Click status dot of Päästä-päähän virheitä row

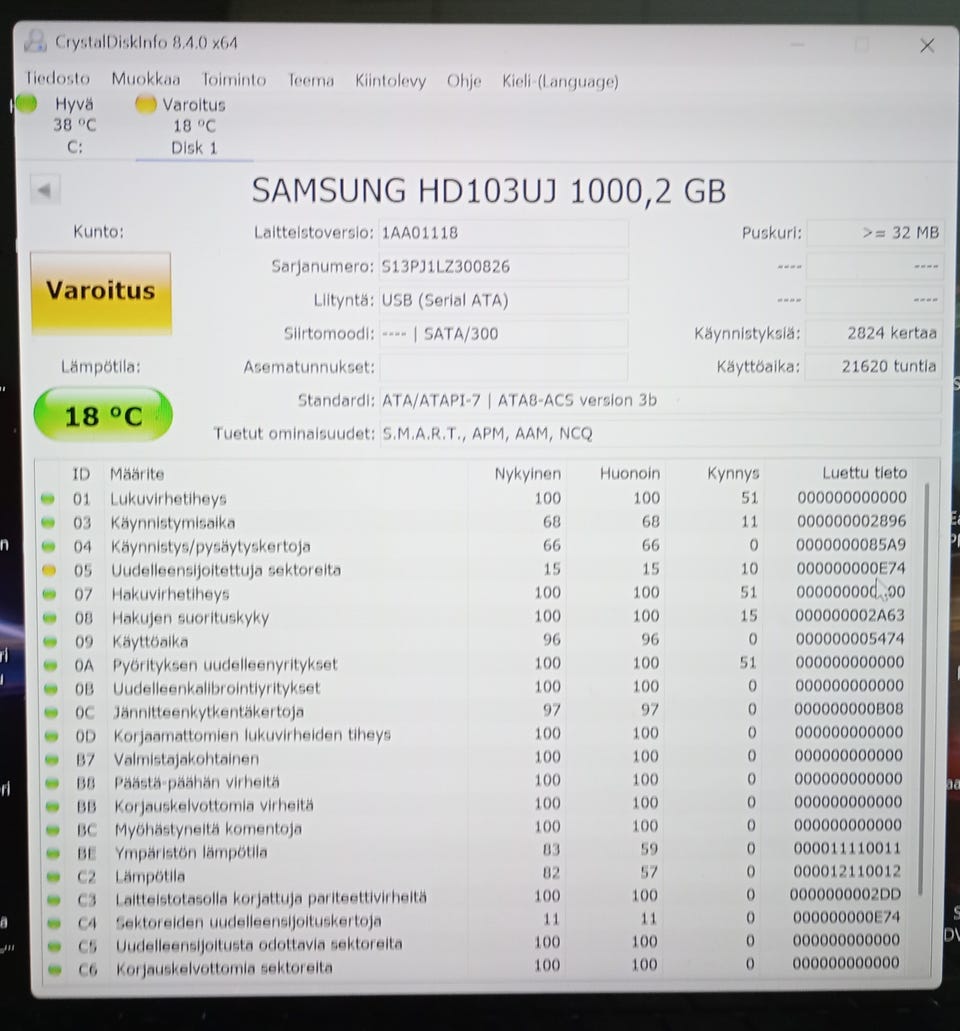[x=52, y=783]
